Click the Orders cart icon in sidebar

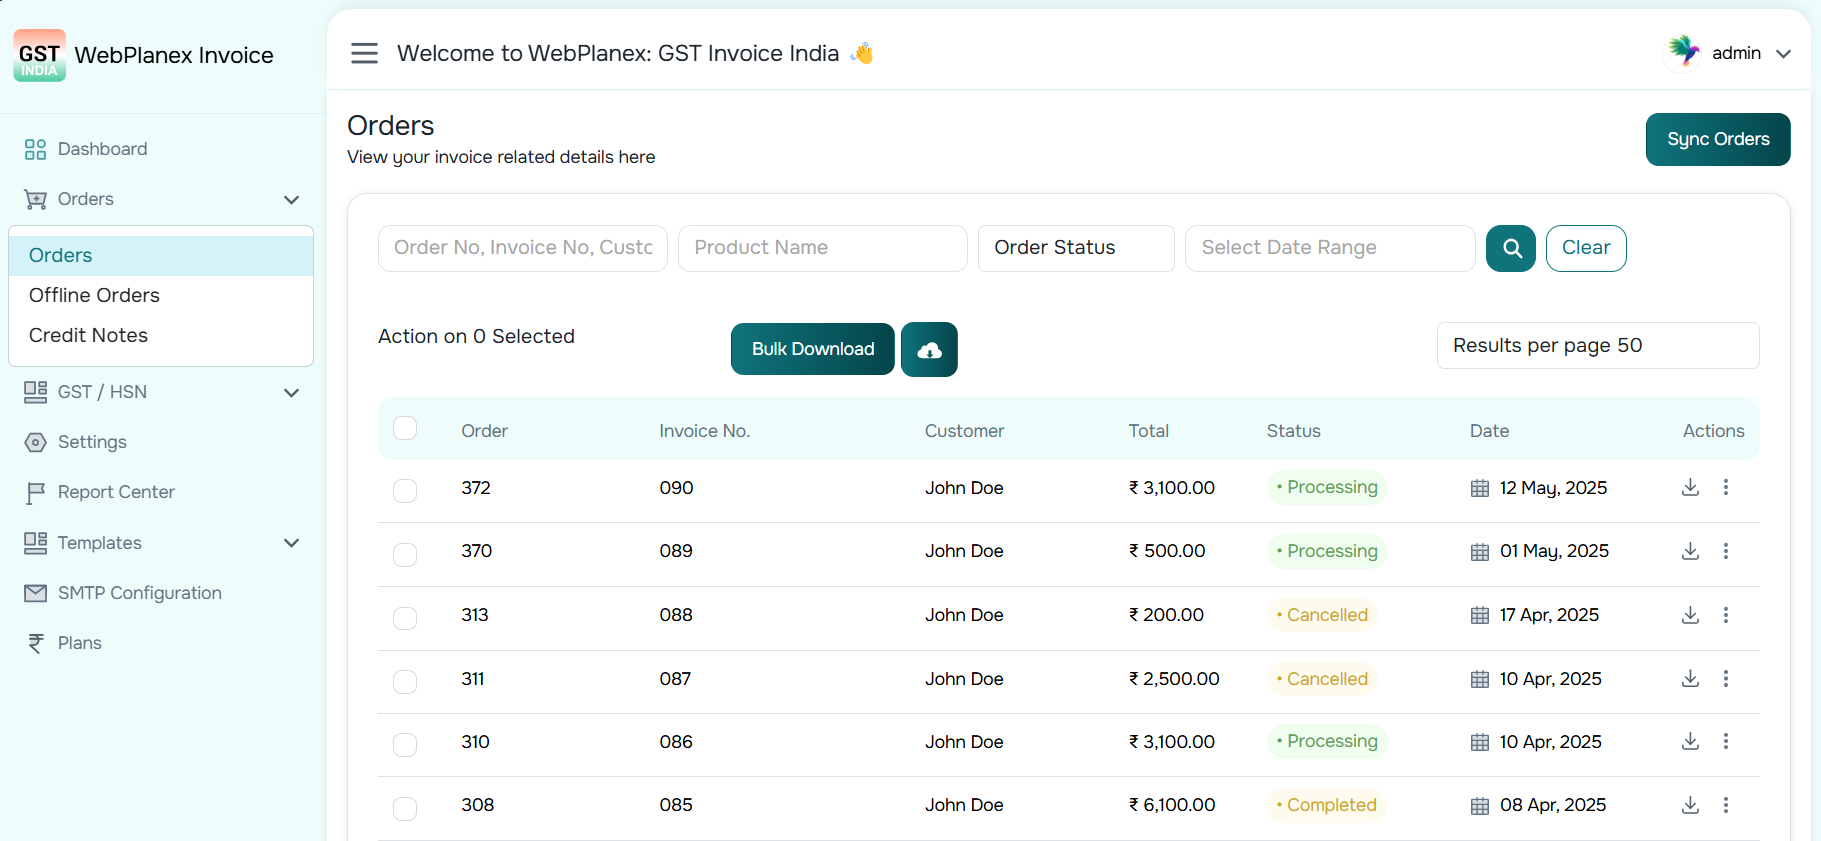(x=35, y=199)
